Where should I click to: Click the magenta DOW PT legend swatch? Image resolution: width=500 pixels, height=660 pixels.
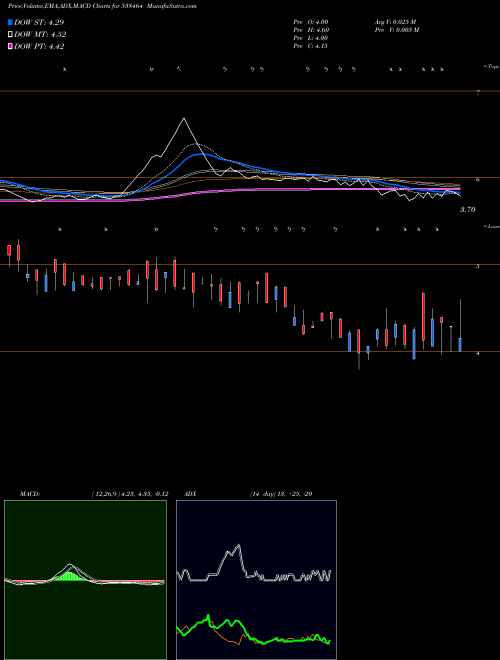10,47
